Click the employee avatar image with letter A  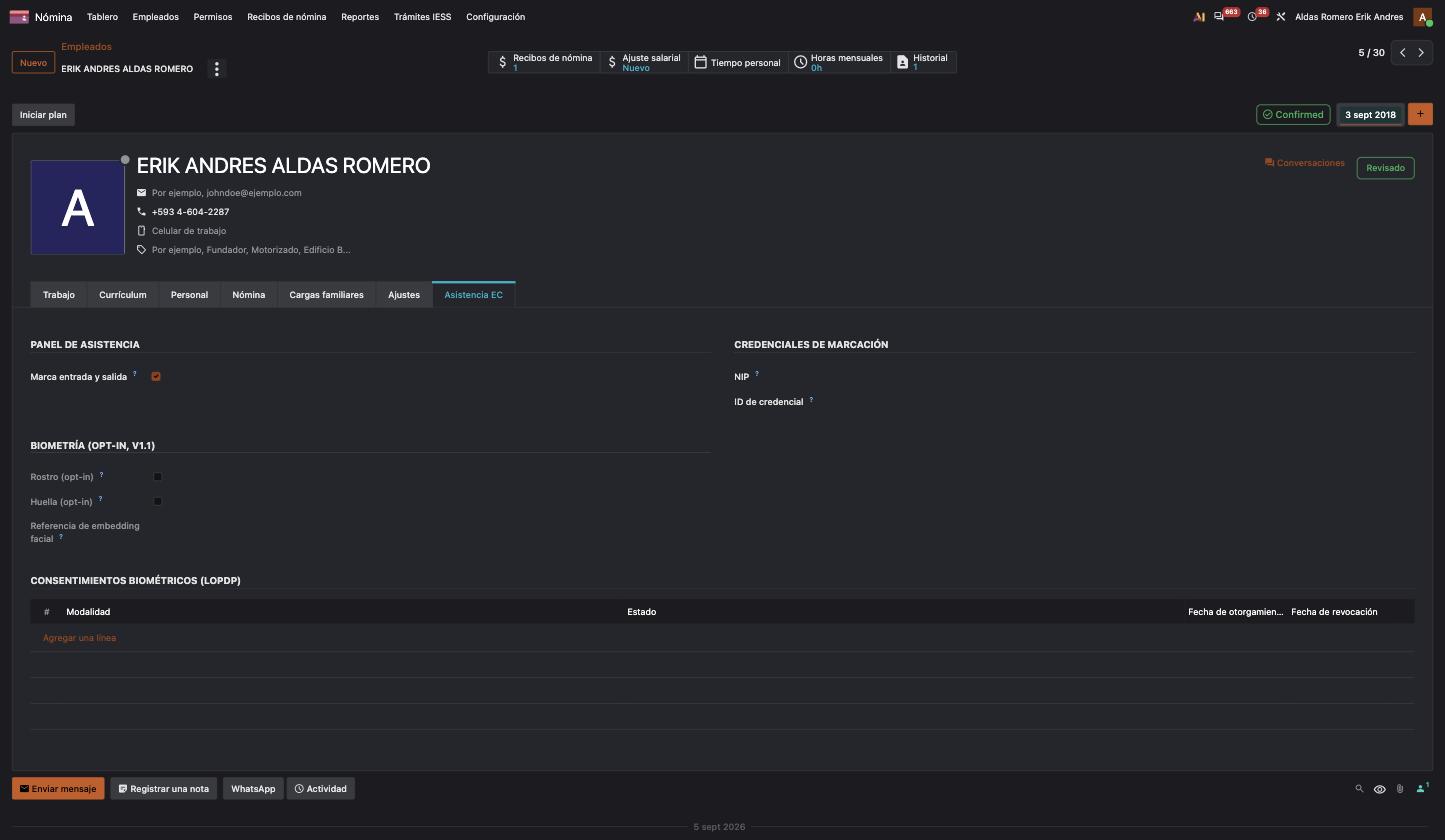point(78,207)
